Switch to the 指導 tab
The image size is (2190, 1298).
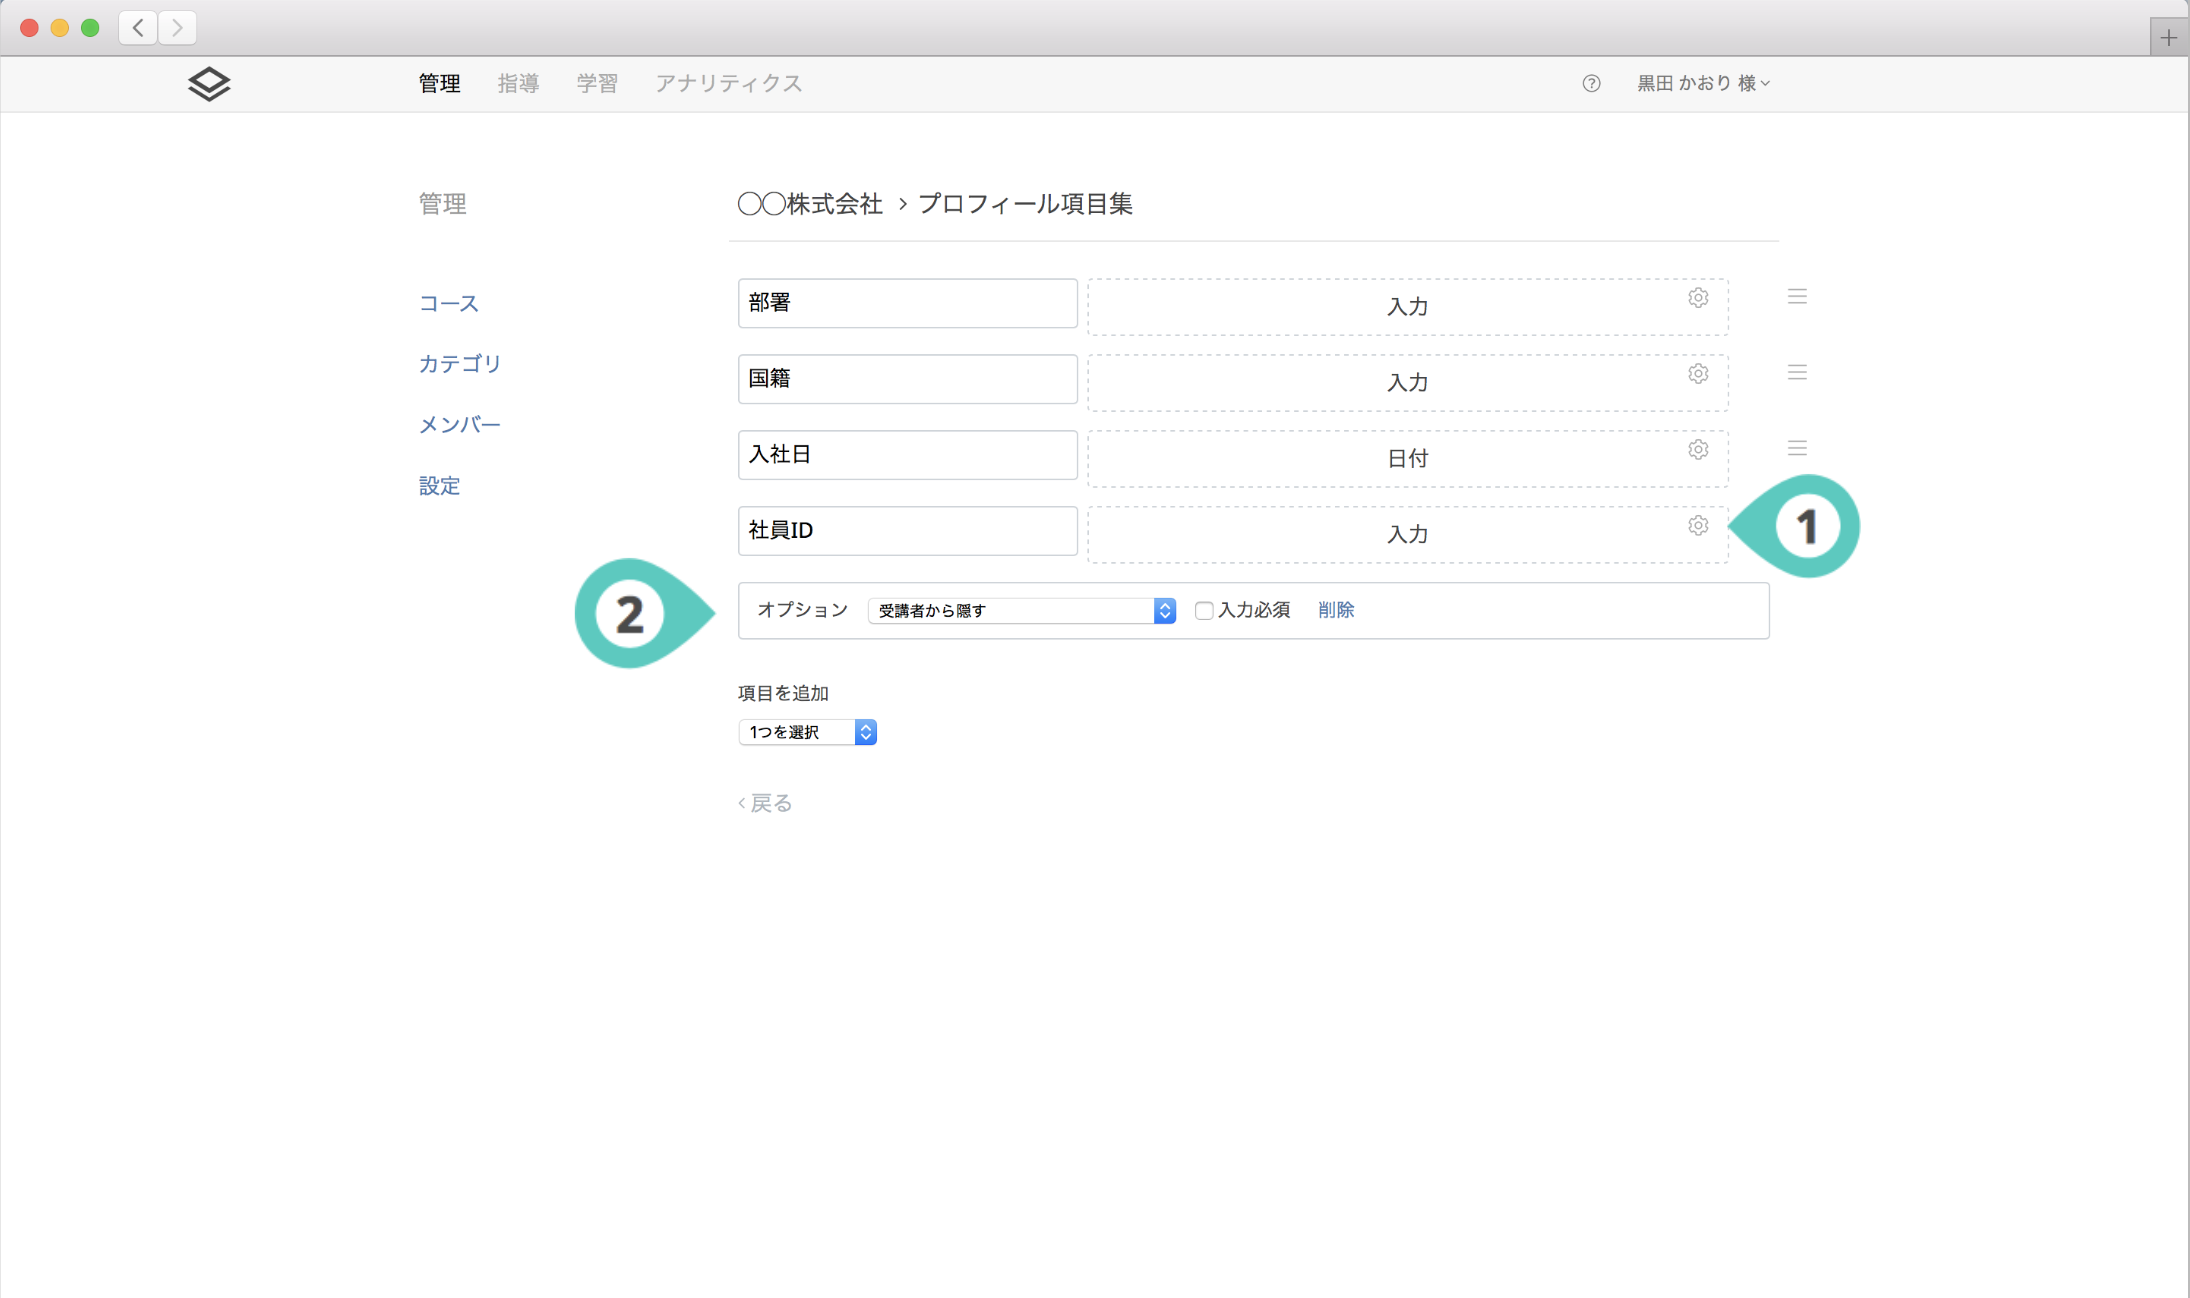click(x=518, y=84)
